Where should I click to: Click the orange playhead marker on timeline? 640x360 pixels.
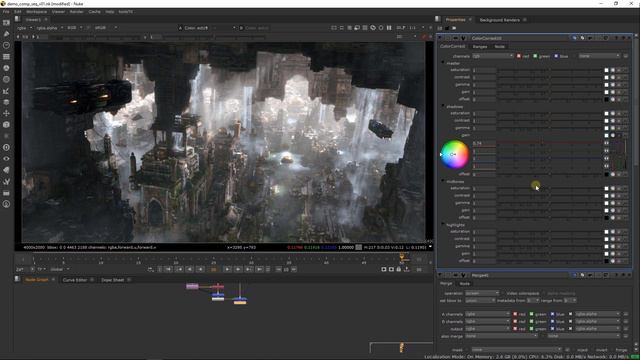(402, 257)
